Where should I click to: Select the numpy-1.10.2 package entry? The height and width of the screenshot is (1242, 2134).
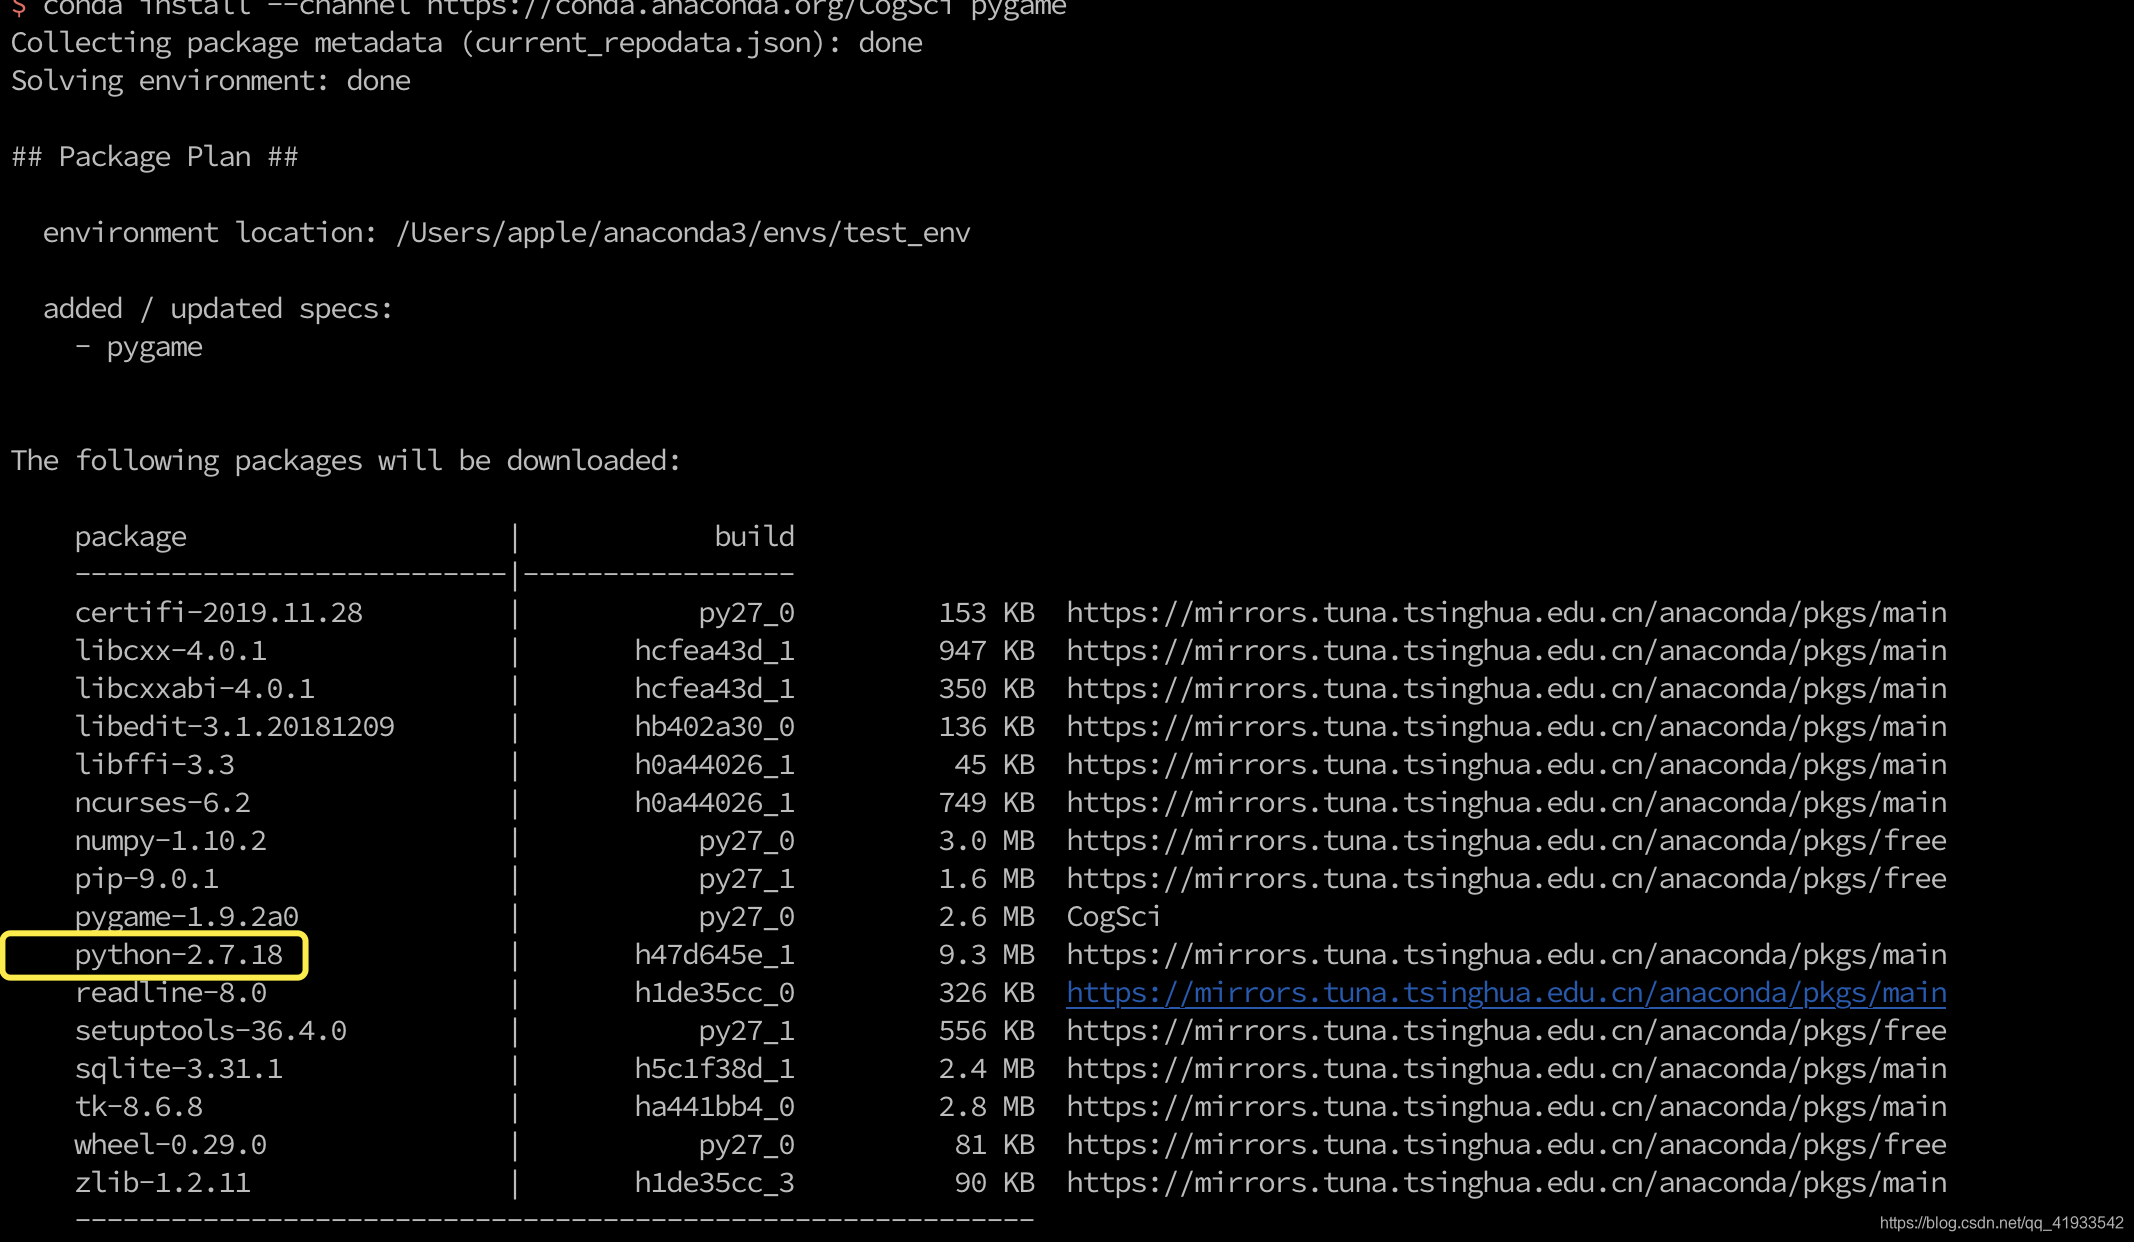pos(171,841)
